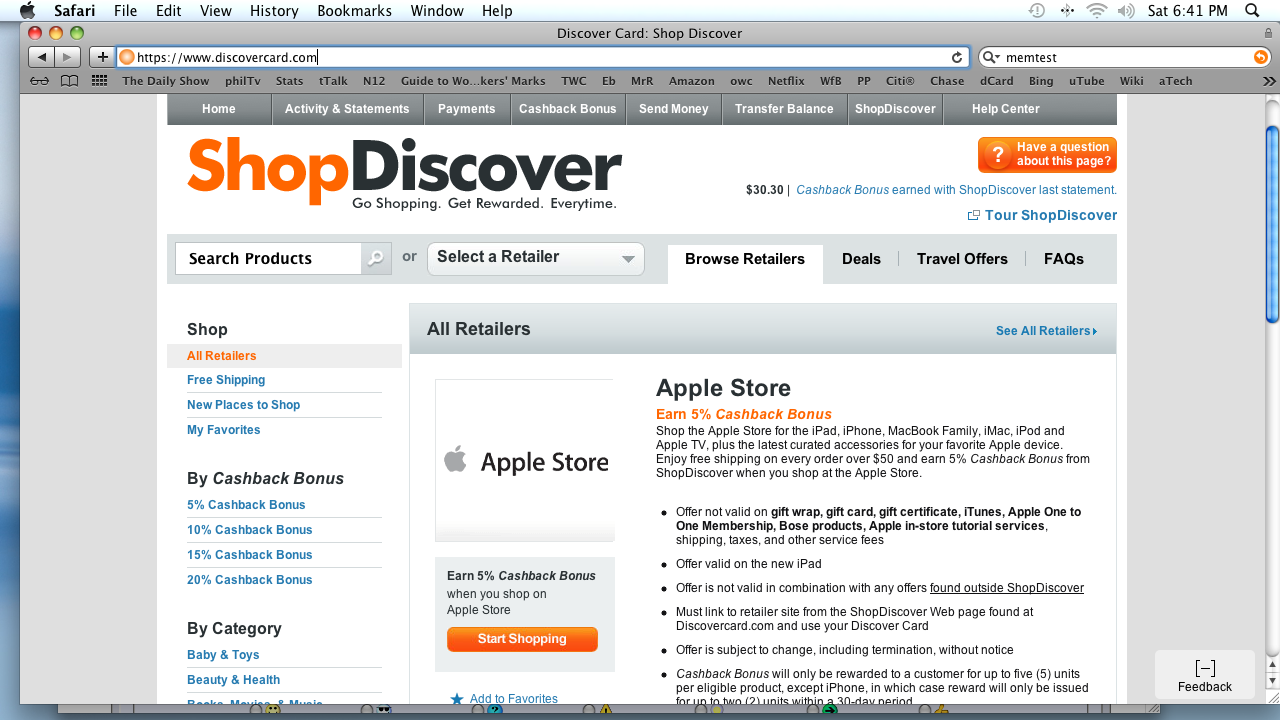Screen dimensions: 1280x720
Task: Click the site favicon in the address bar
Action: click(127, 58)
